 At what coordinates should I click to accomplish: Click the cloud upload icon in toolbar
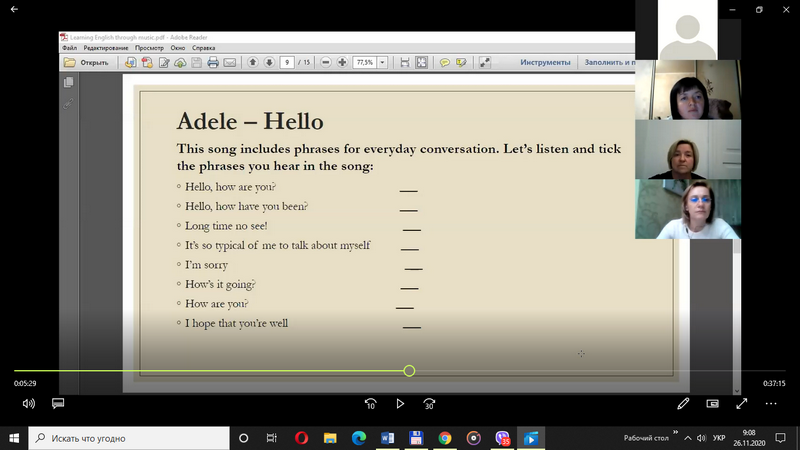tap(180, 62)
